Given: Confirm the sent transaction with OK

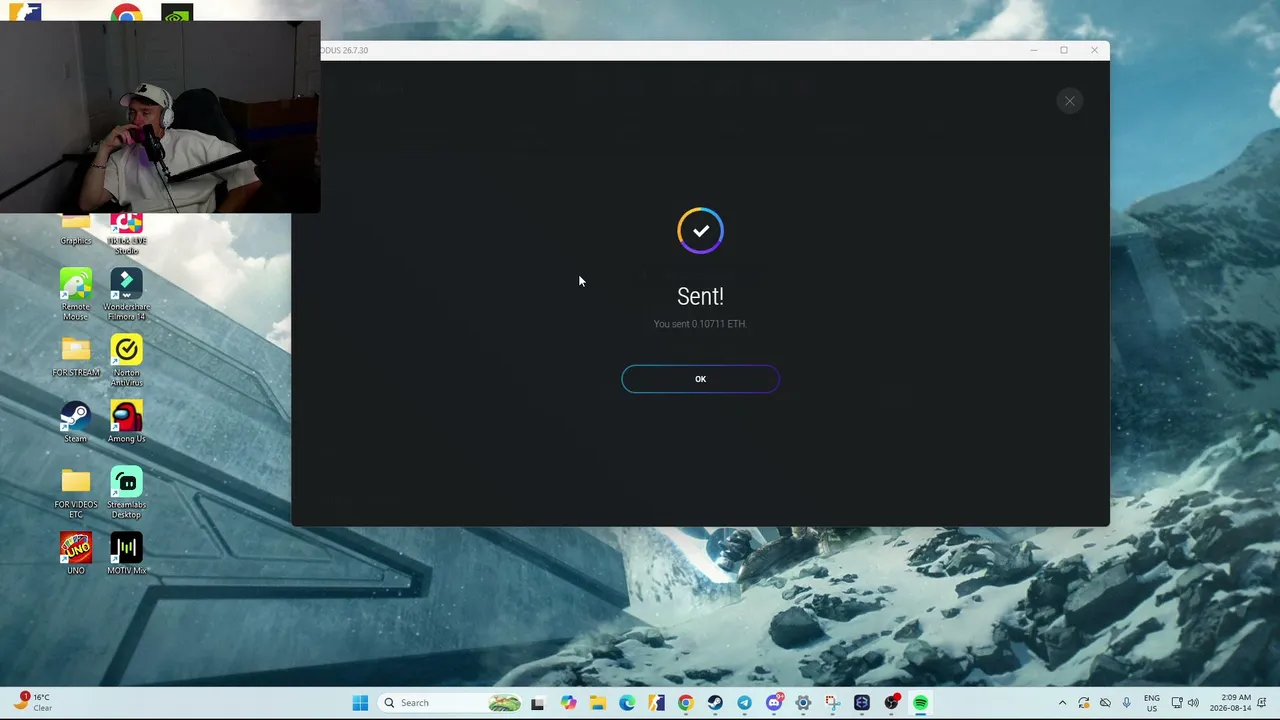Looking at the screenshot, I should tap(700, 379).
